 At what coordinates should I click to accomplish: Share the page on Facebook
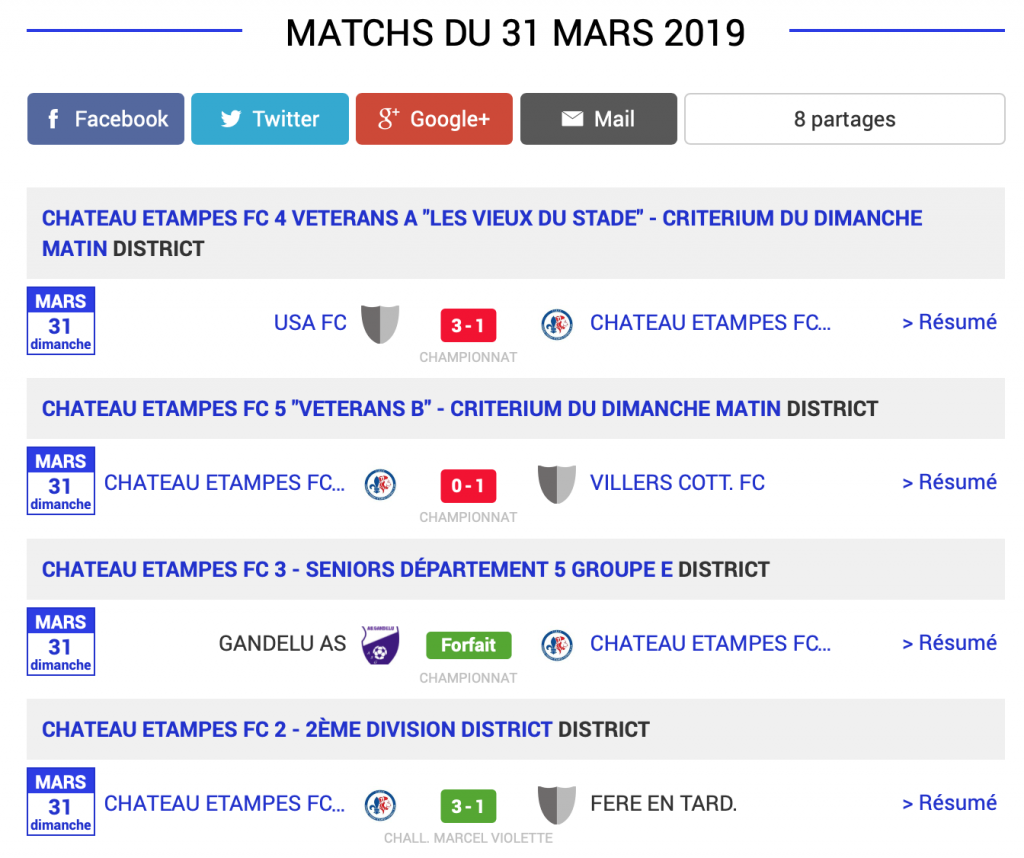click(x=106, y=119)
